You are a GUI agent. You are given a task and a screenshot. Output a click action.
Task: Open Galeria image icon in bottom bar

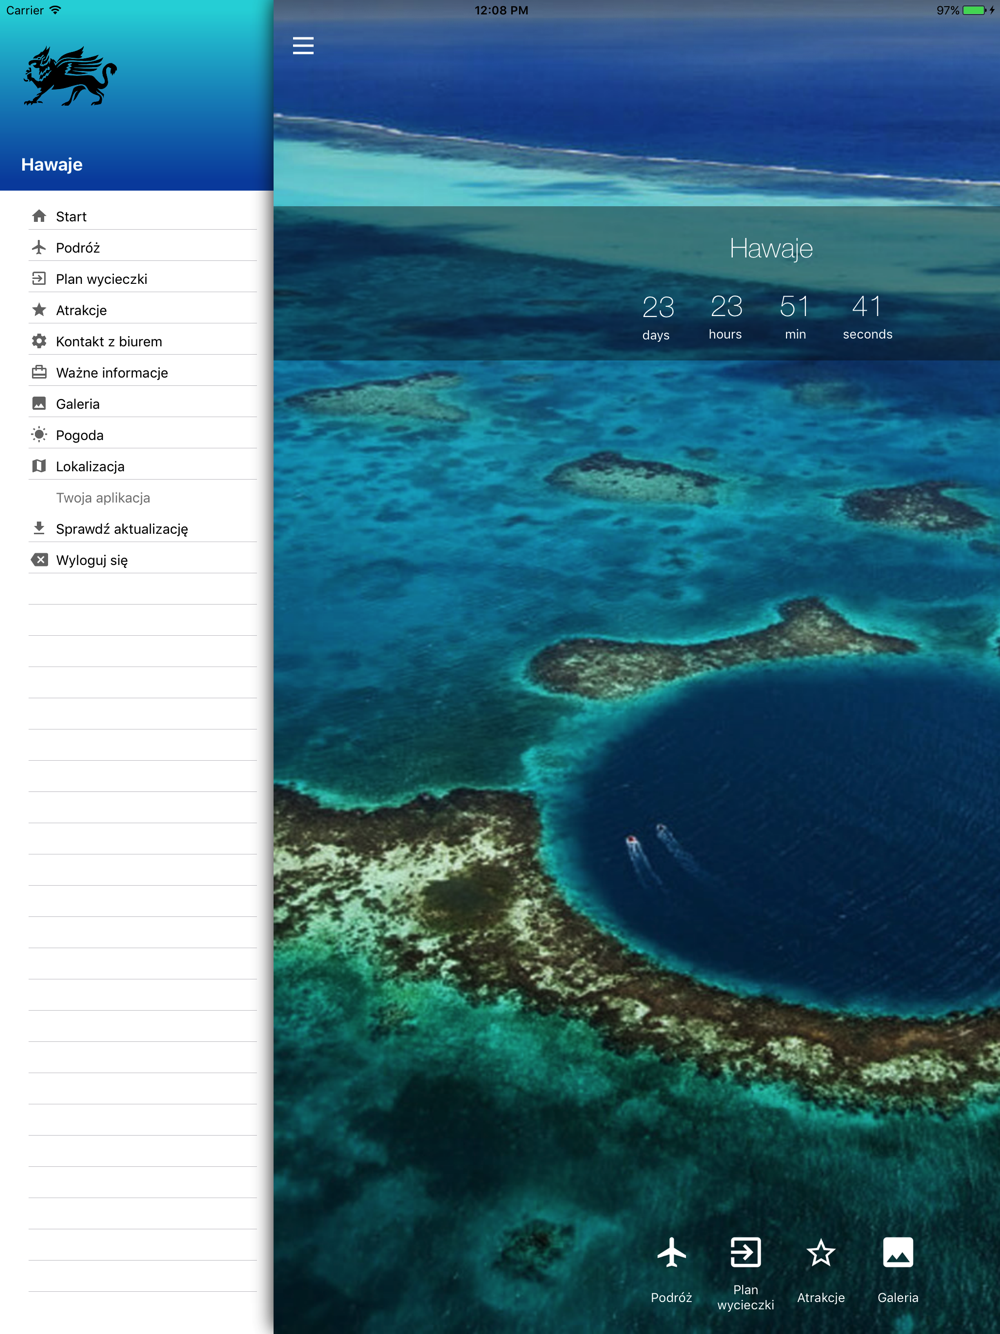[x=897, y=1253]
